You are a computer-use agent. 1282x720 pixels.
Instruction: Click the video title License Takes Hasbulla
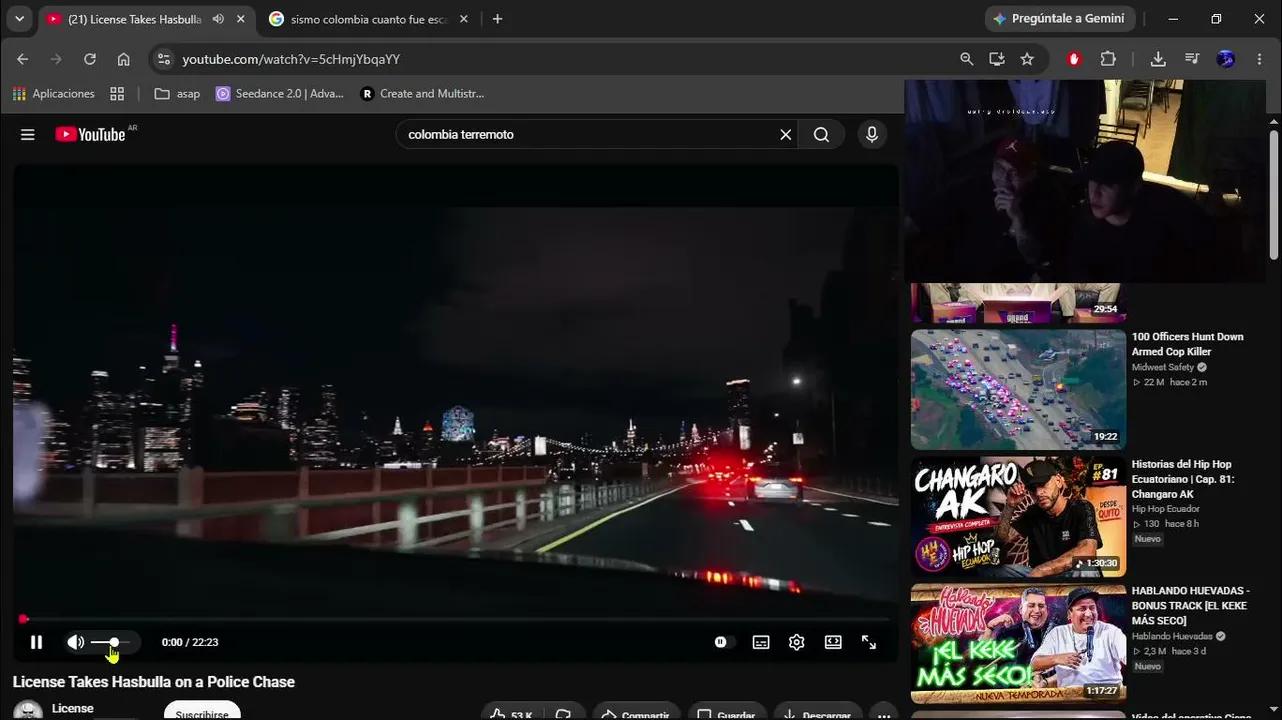[154, 682]
